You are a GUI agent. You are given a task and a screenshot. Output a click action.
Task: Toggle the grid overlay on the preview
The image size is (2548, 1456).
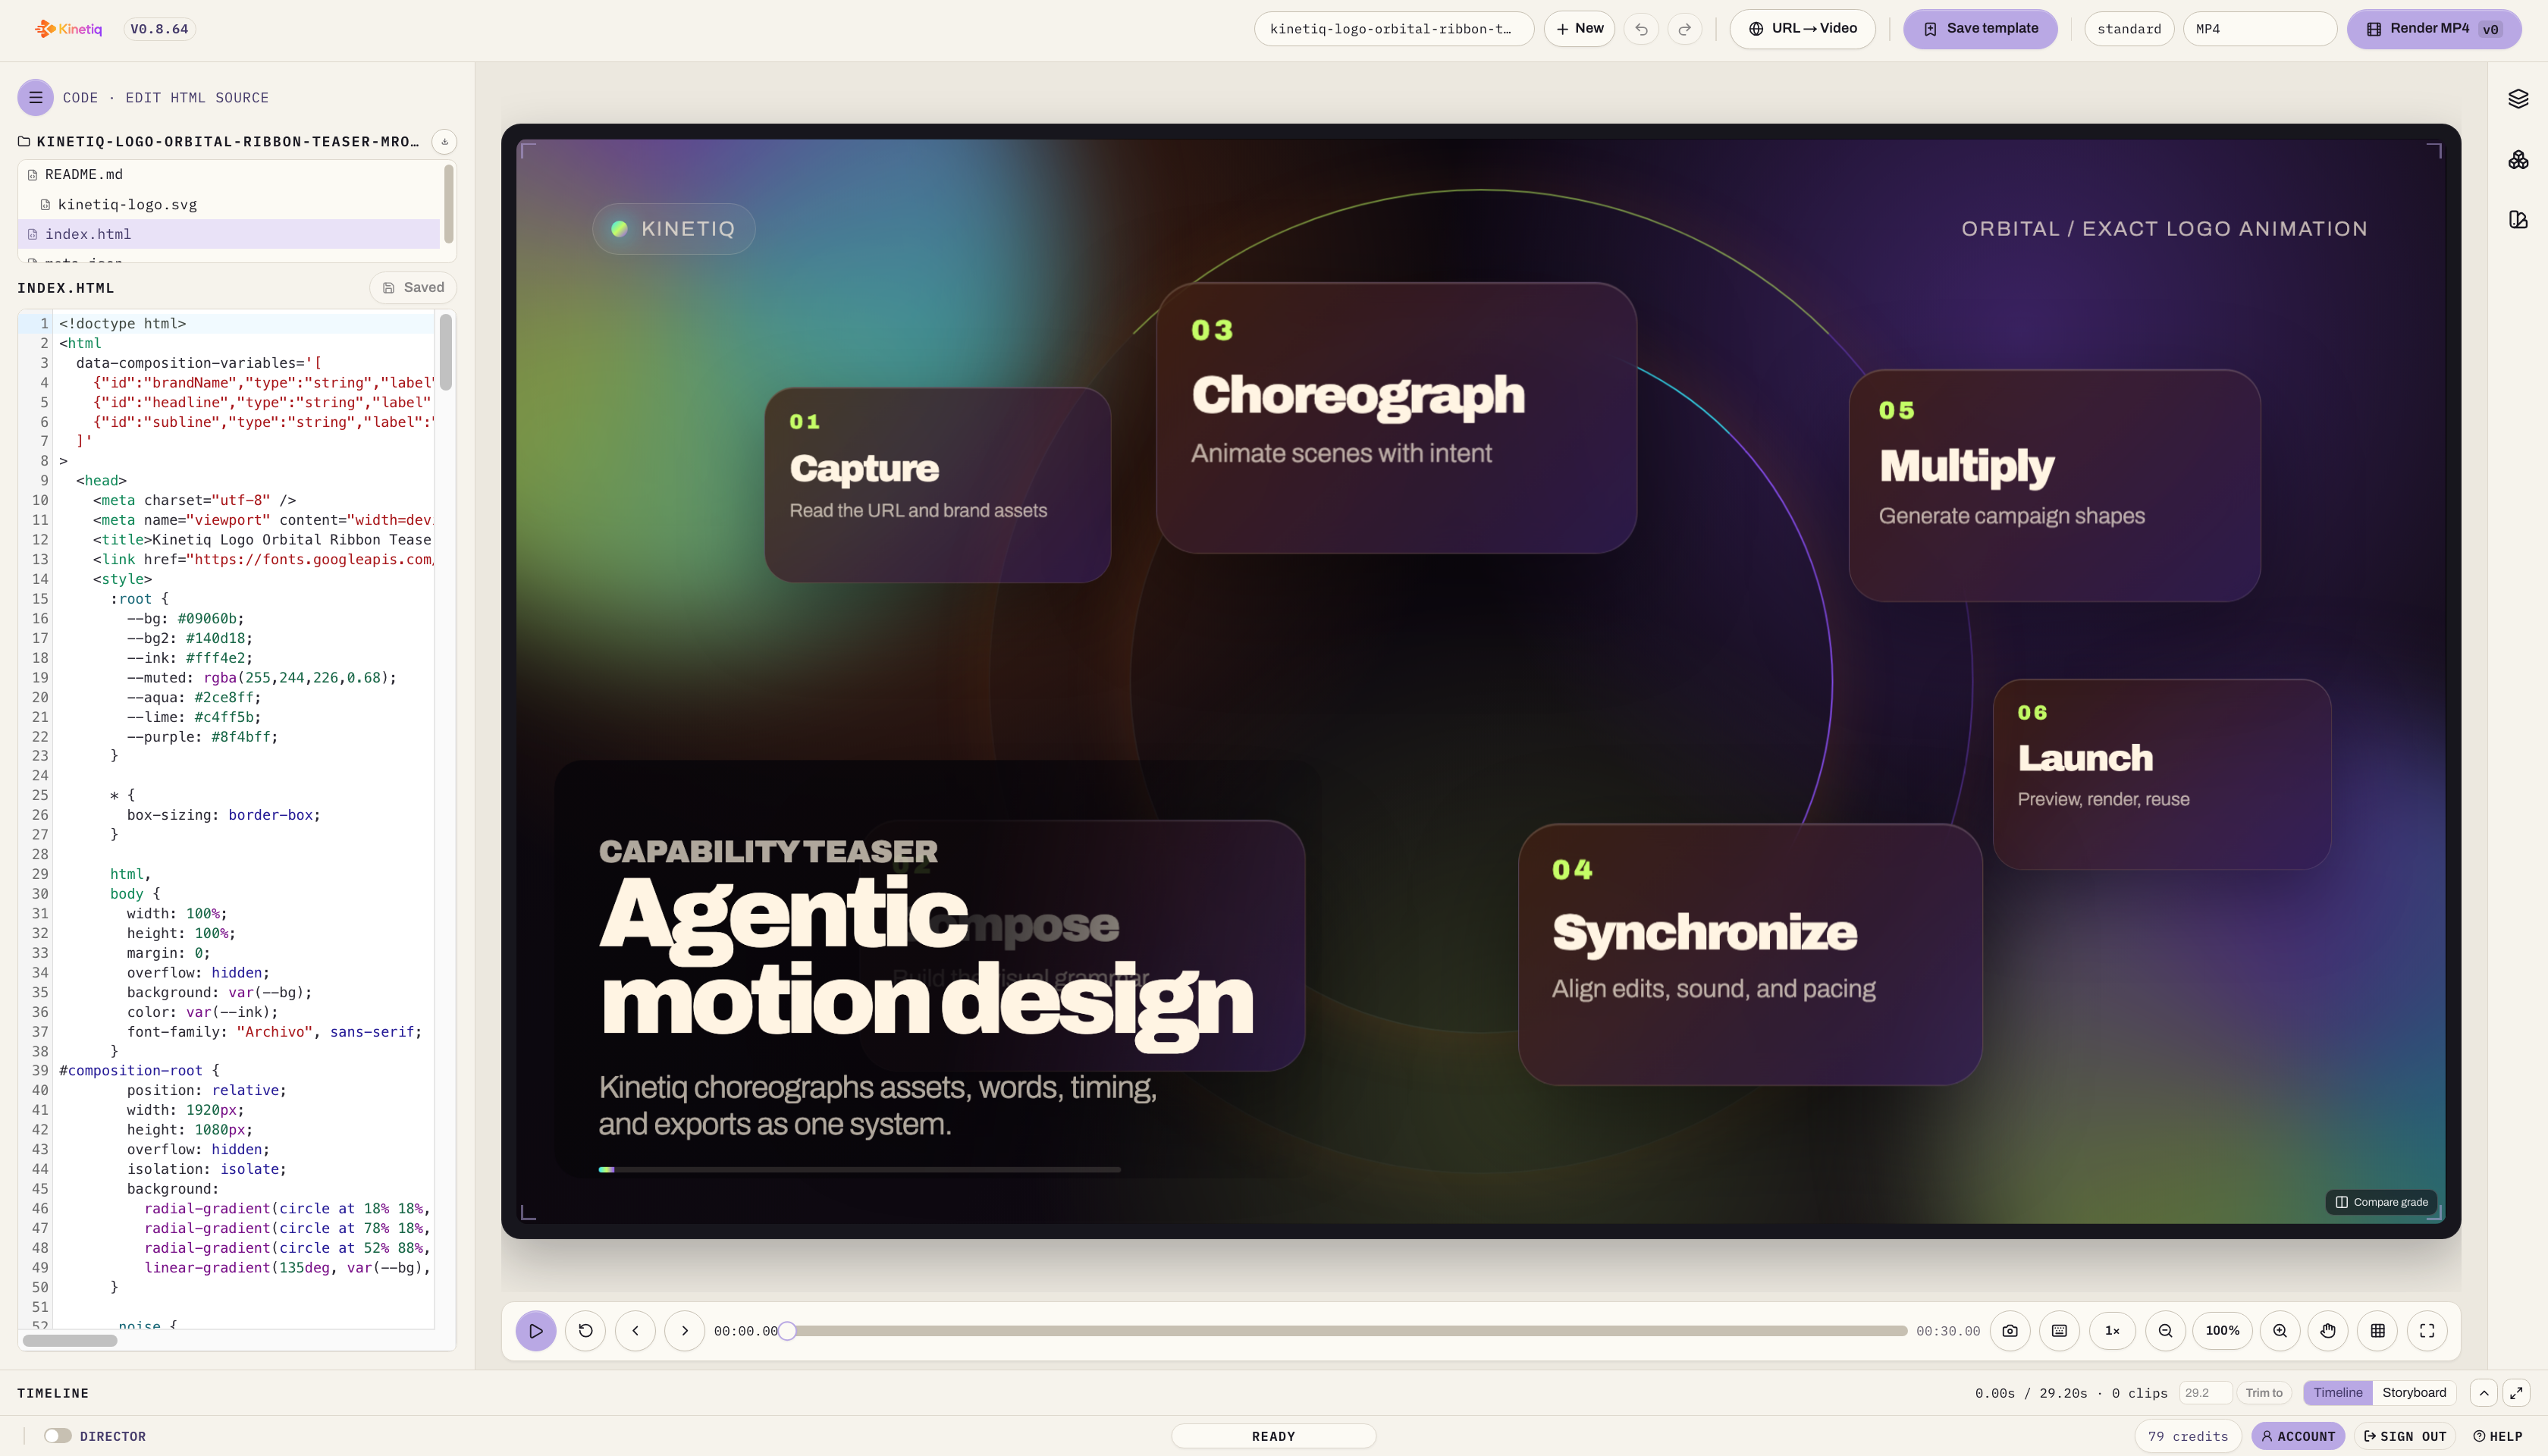[2378, 1331]
